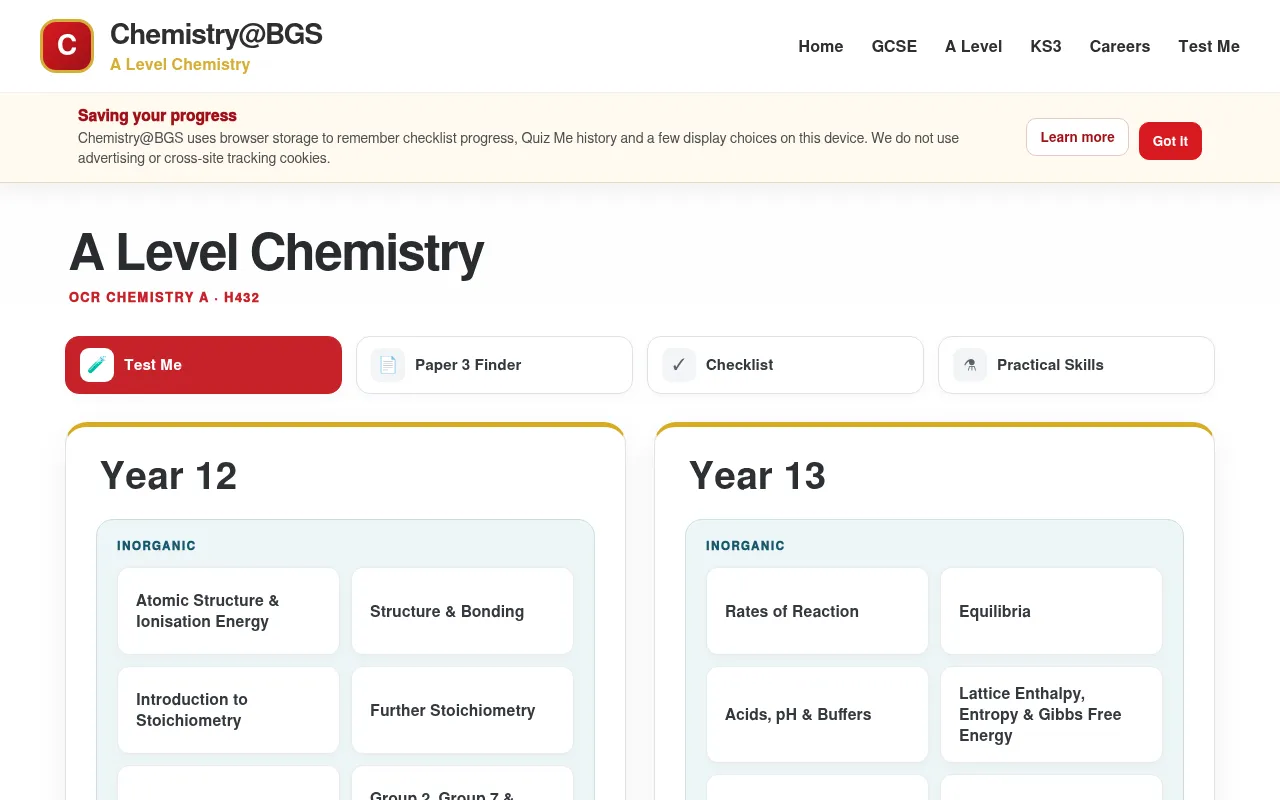
Task: Open the Acids, pH & Buffers topic
Action: click(x=817, y=714)
